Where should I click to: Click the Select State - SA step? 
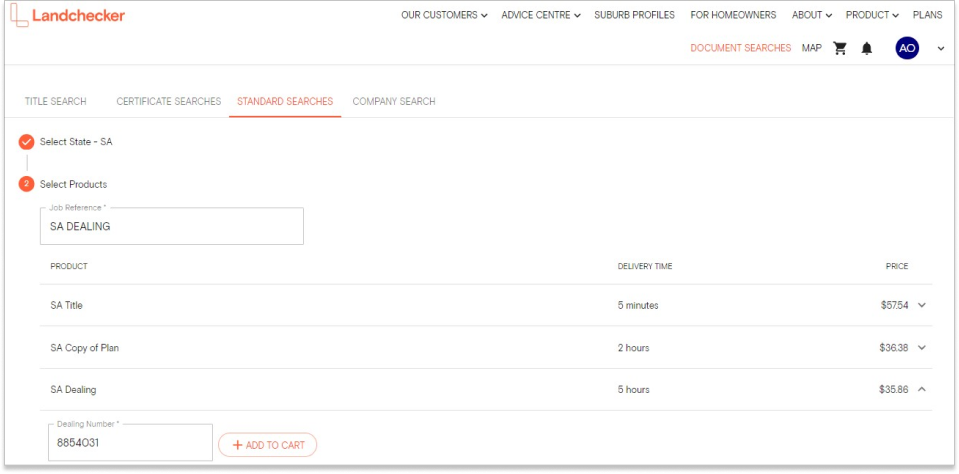[76, 142]
